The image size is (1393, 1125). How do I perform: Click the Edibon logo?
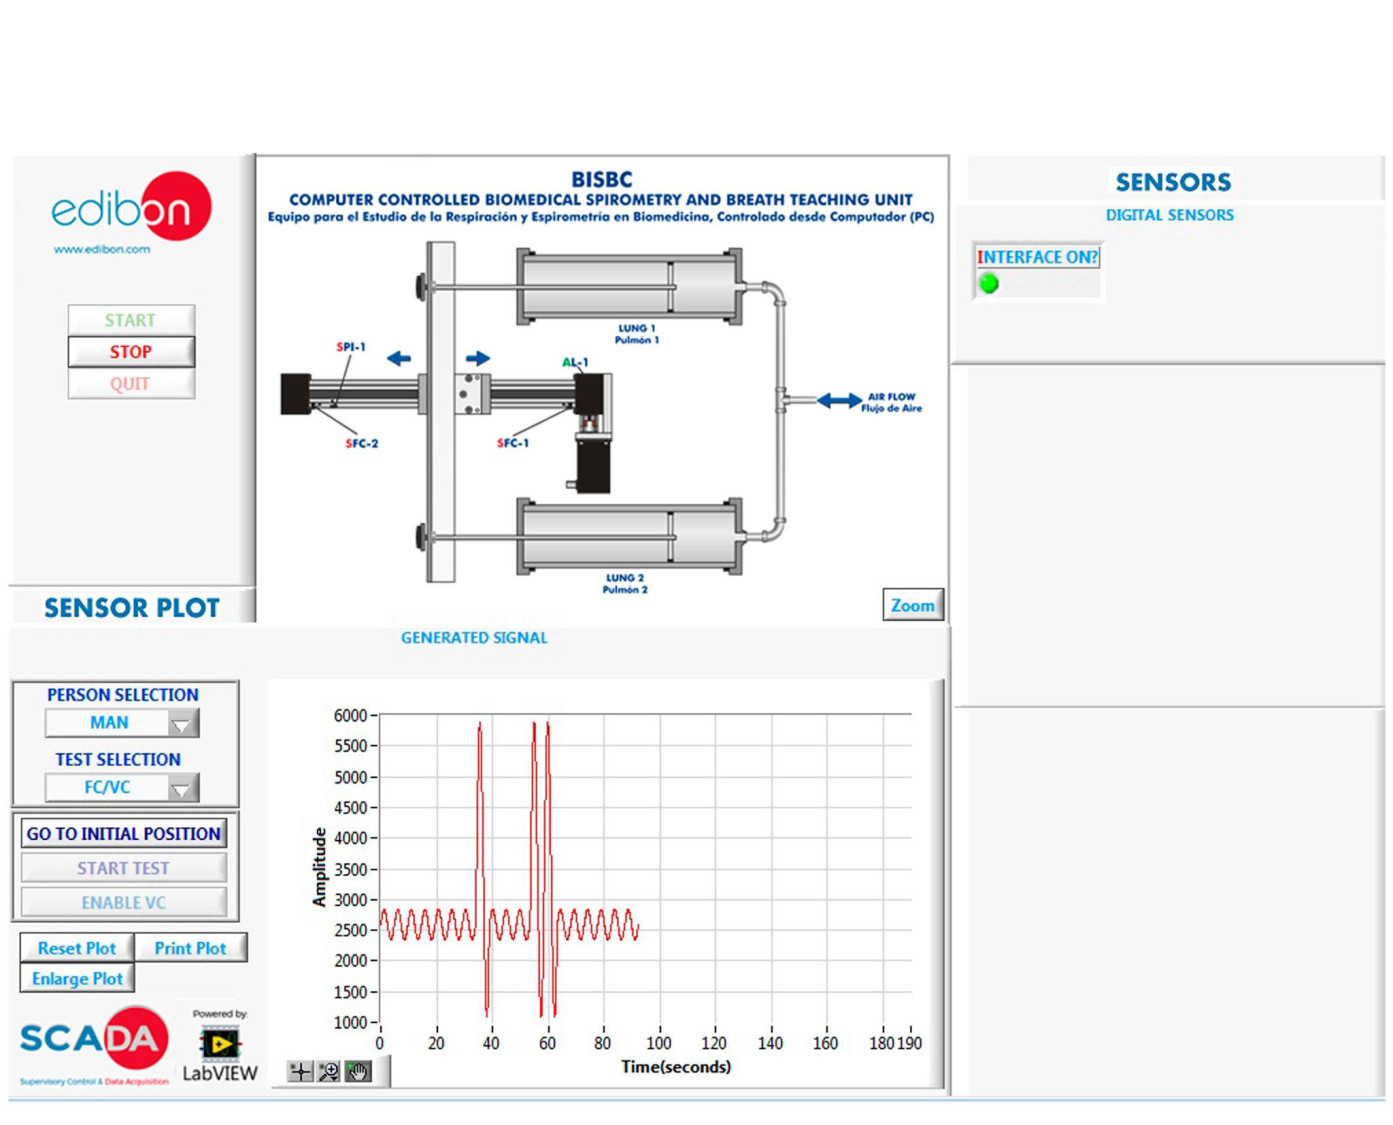pos(131,208)
